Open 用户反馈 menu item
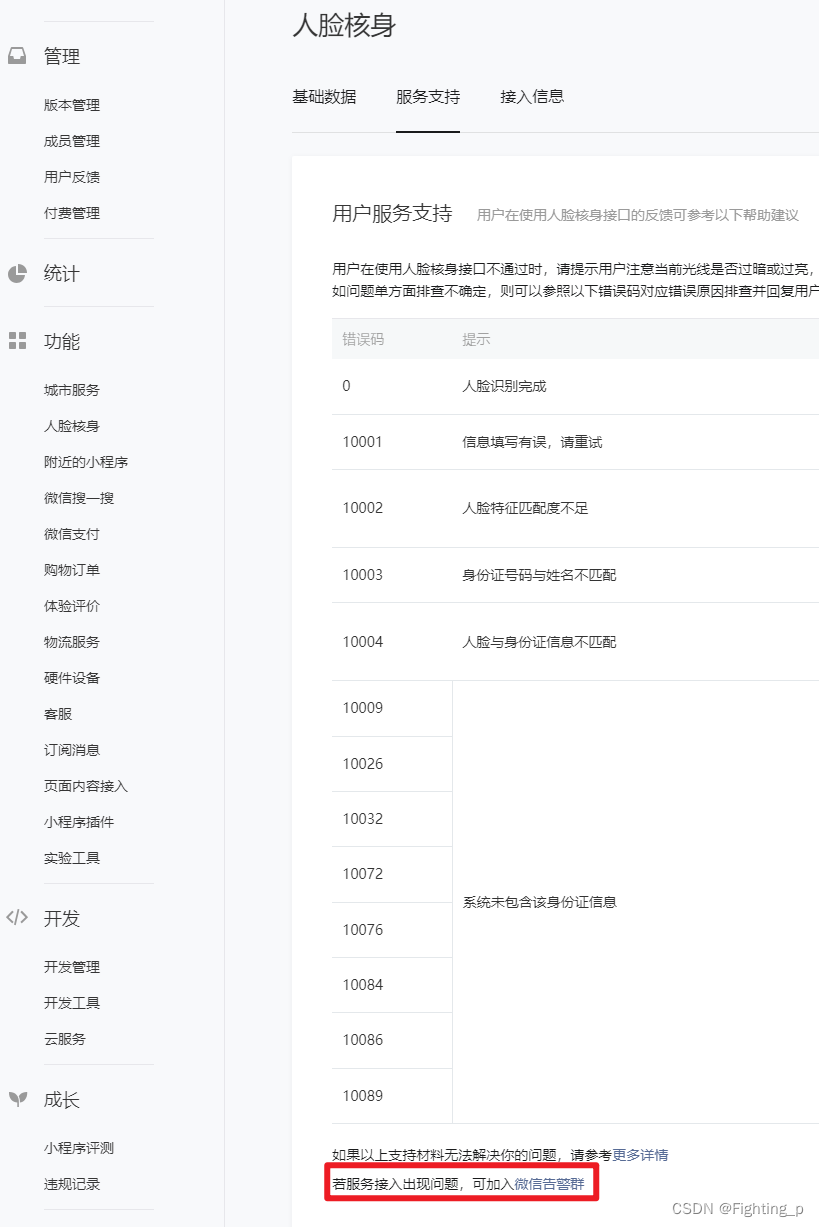 pyautogui.click(x=72, y=177)
